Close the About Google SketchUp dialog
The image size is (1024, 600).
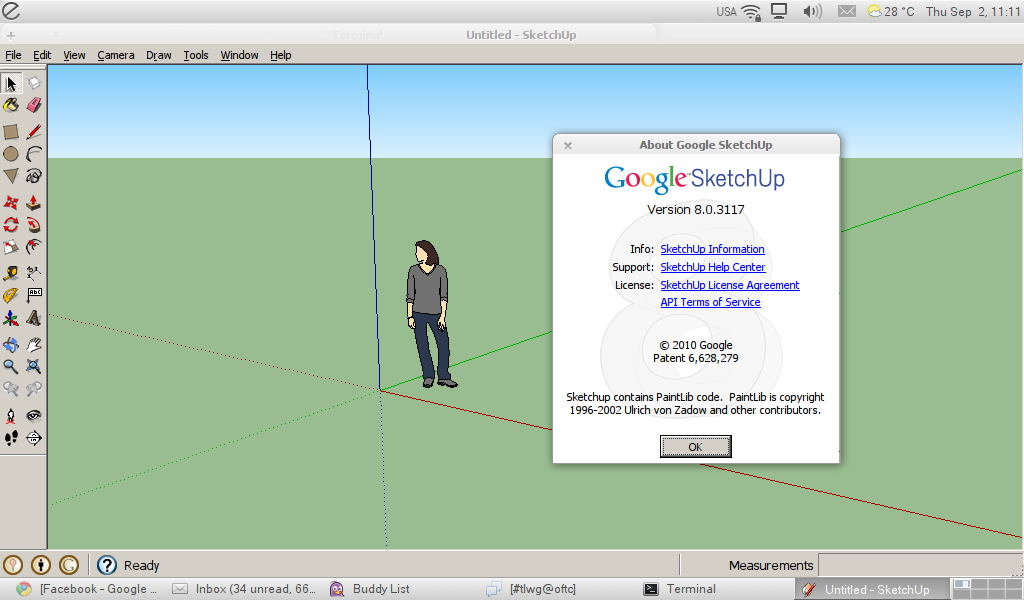click(x=568, y=146)
